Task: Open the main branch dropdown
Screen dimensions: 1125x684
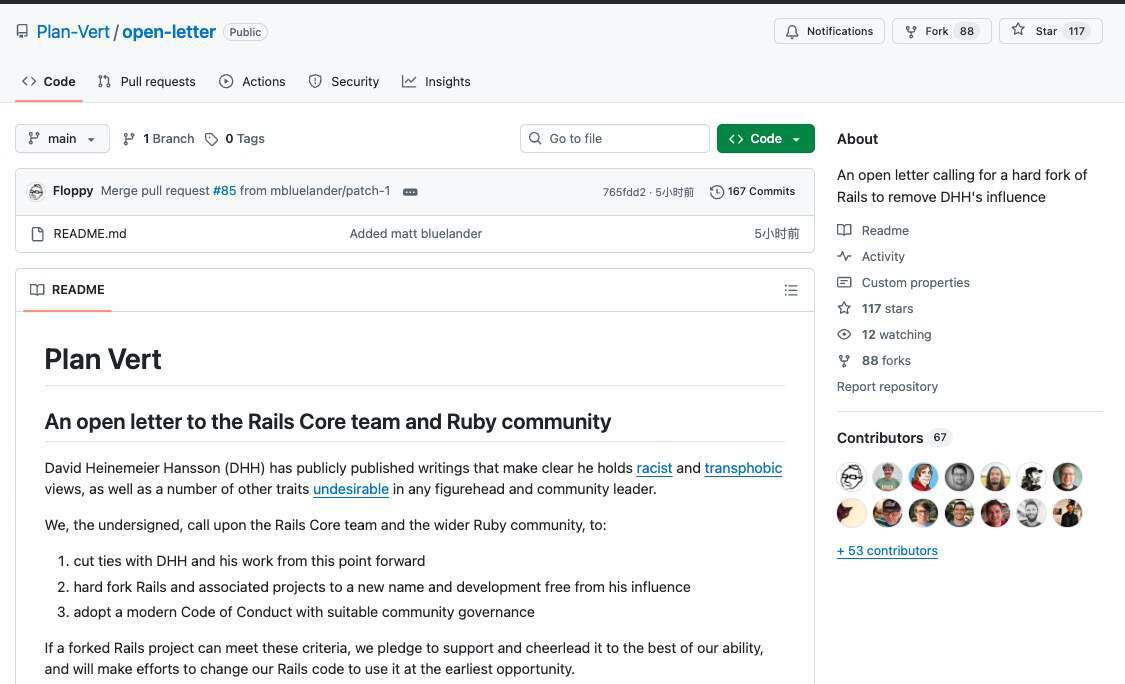Action: 62,139
